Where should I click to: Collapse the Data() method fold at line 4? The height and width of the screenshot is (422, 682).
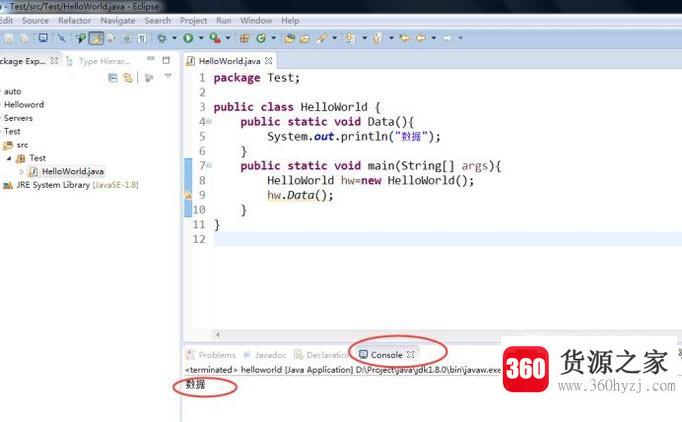209,121
